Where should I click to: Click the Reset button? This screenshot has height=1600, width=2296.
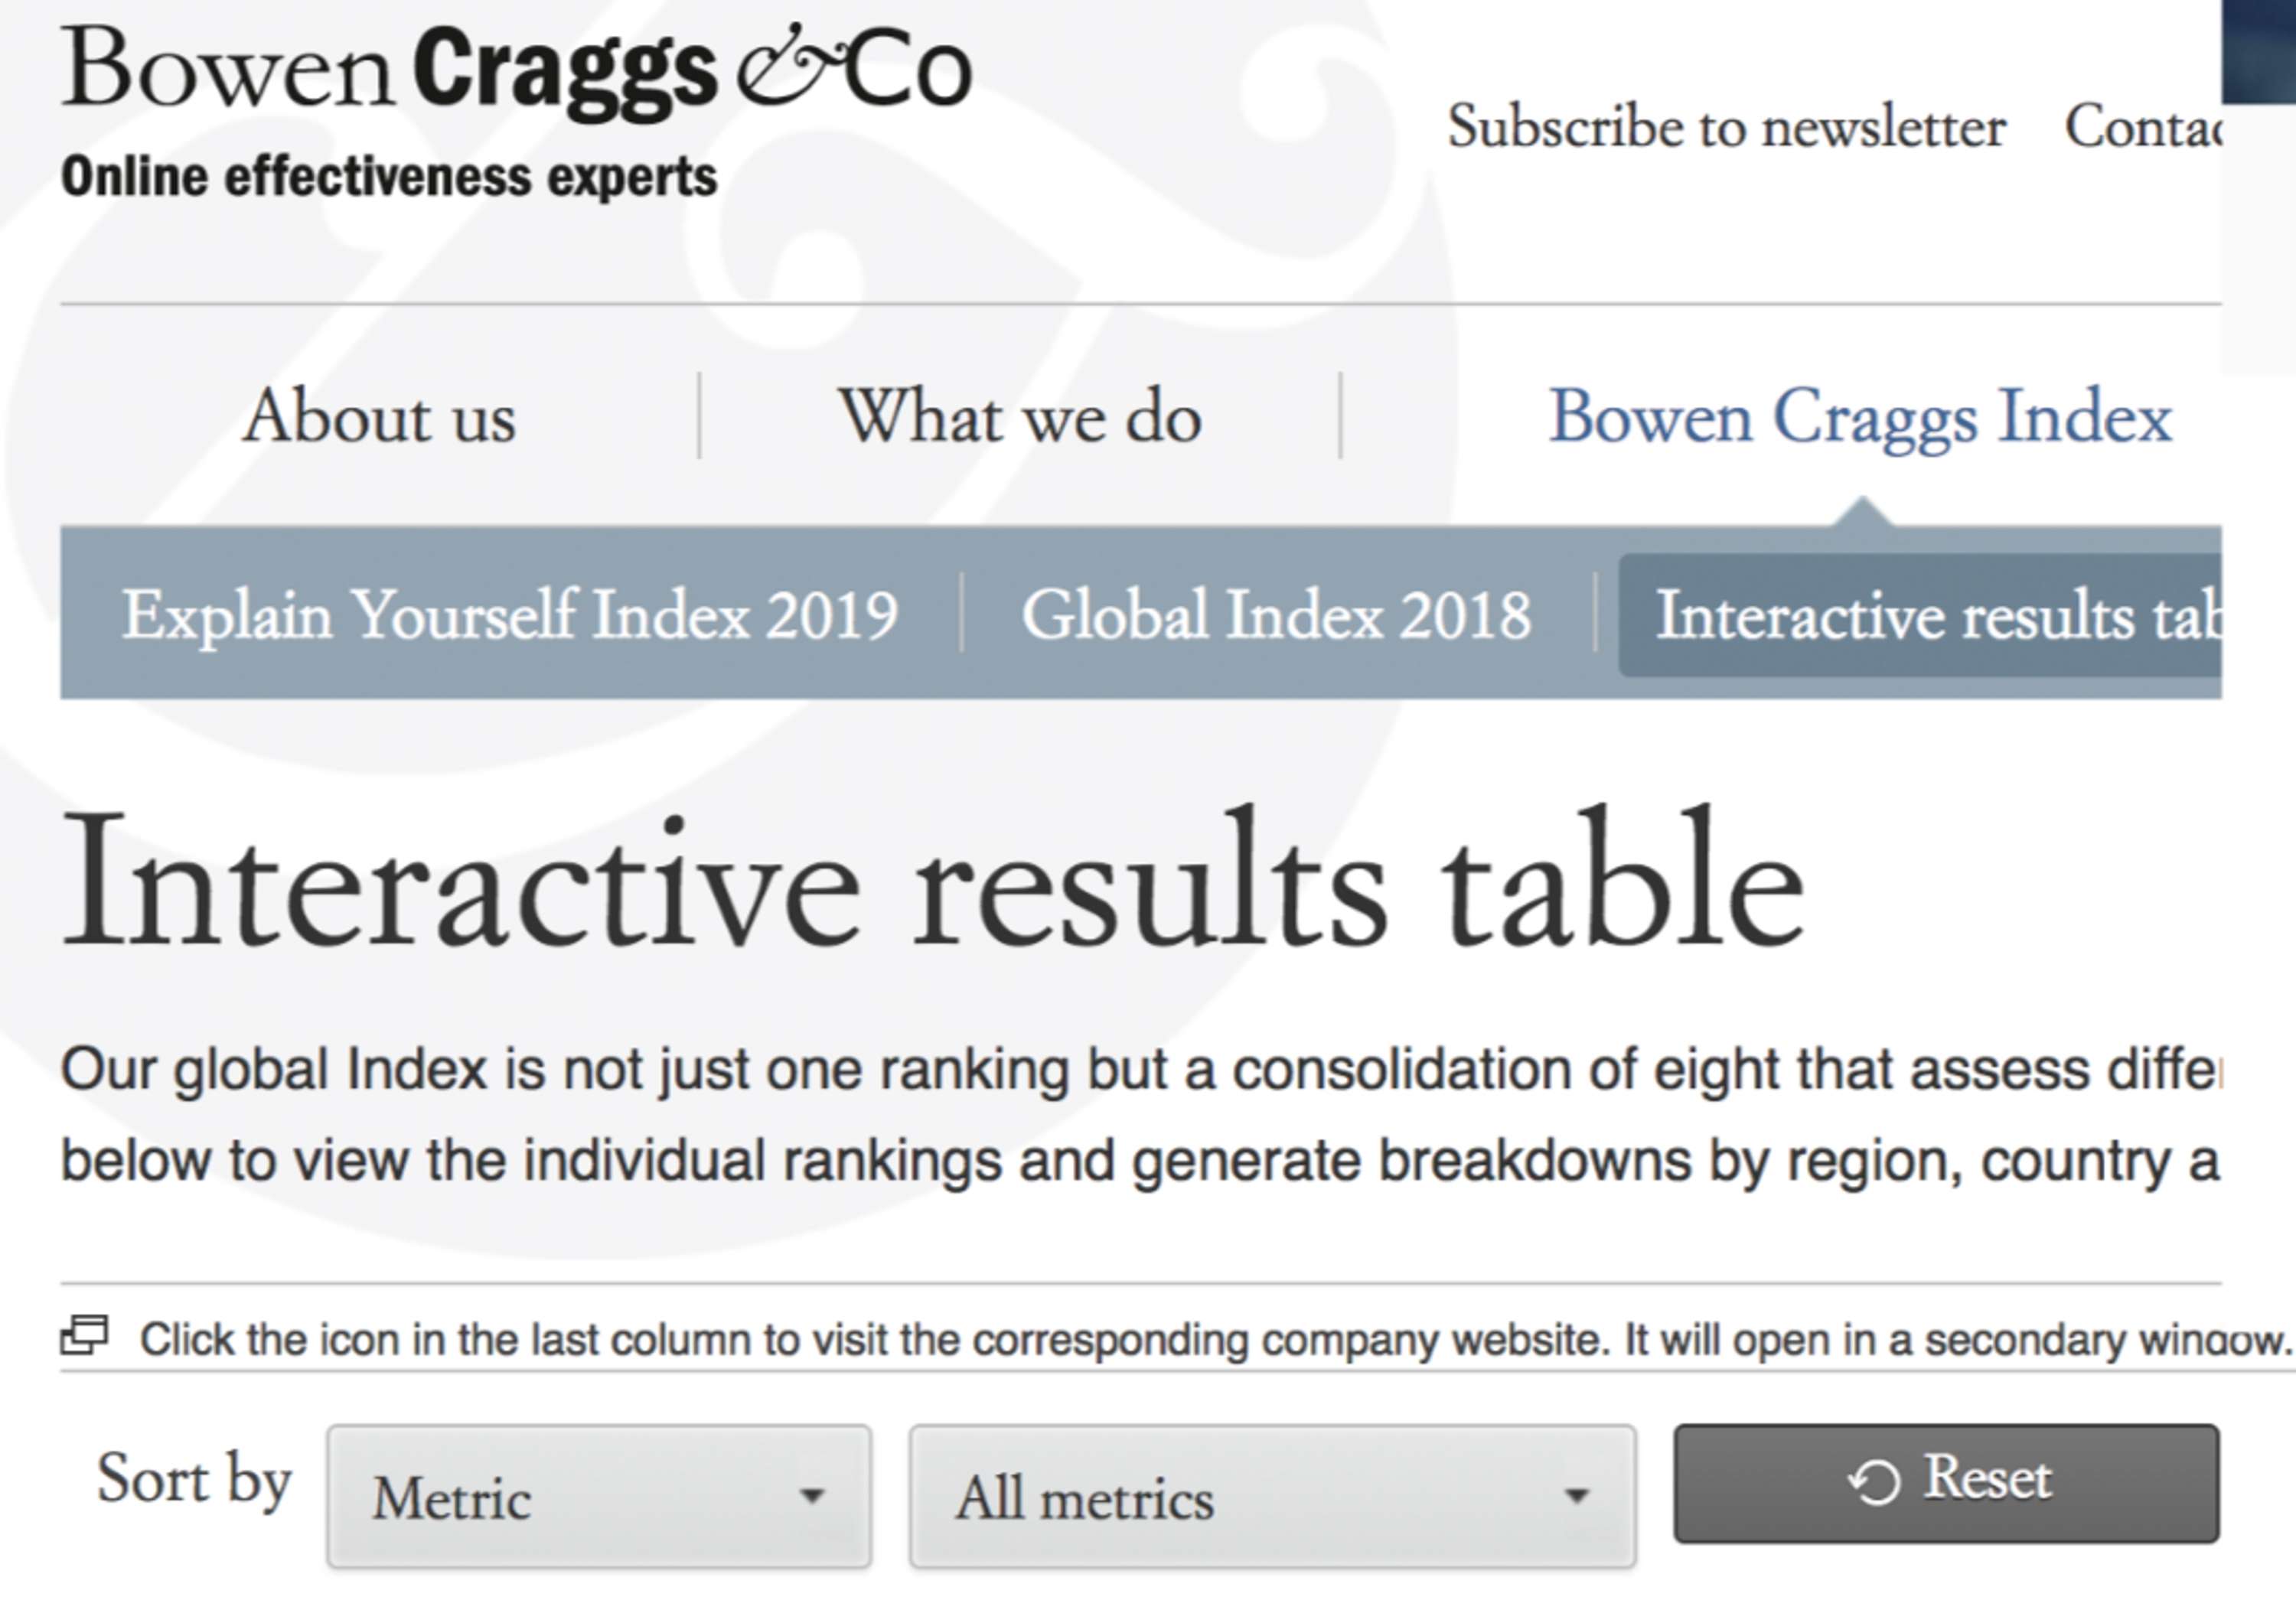pyautogui.click(x=1947, y=1483)
